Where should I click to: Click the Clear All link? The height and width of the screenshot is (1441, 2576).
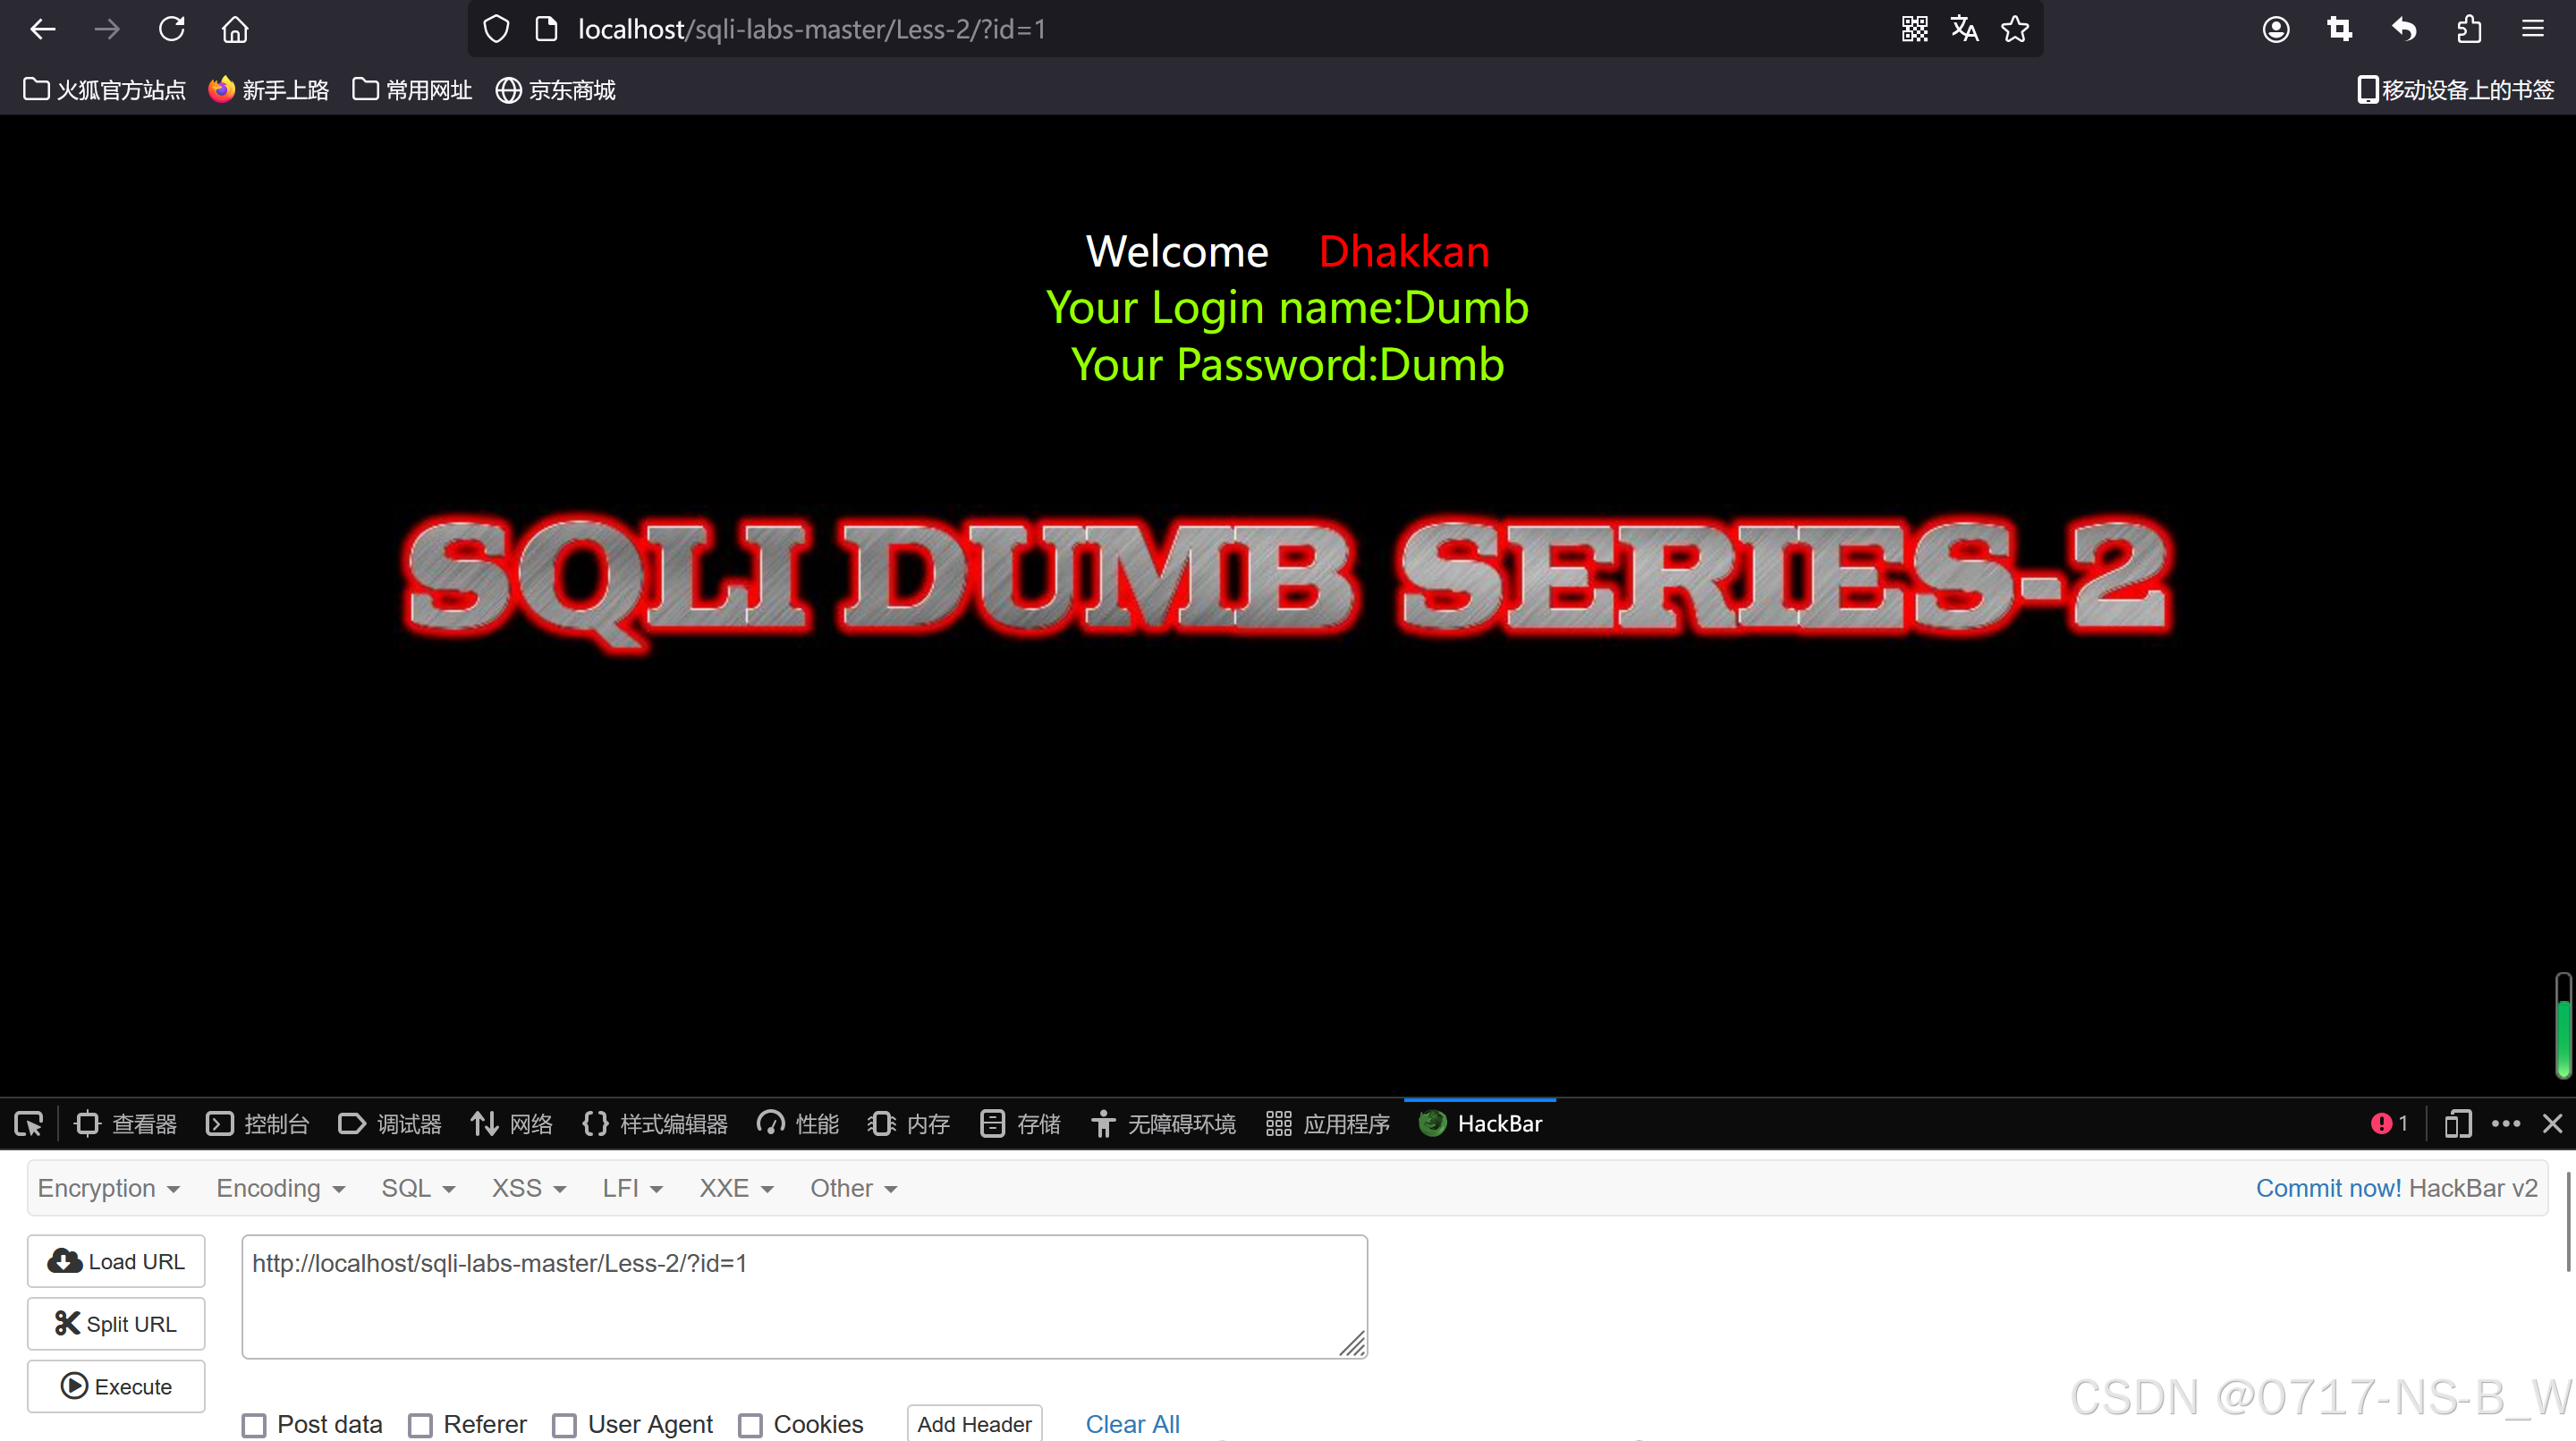pos(1132,1424)
